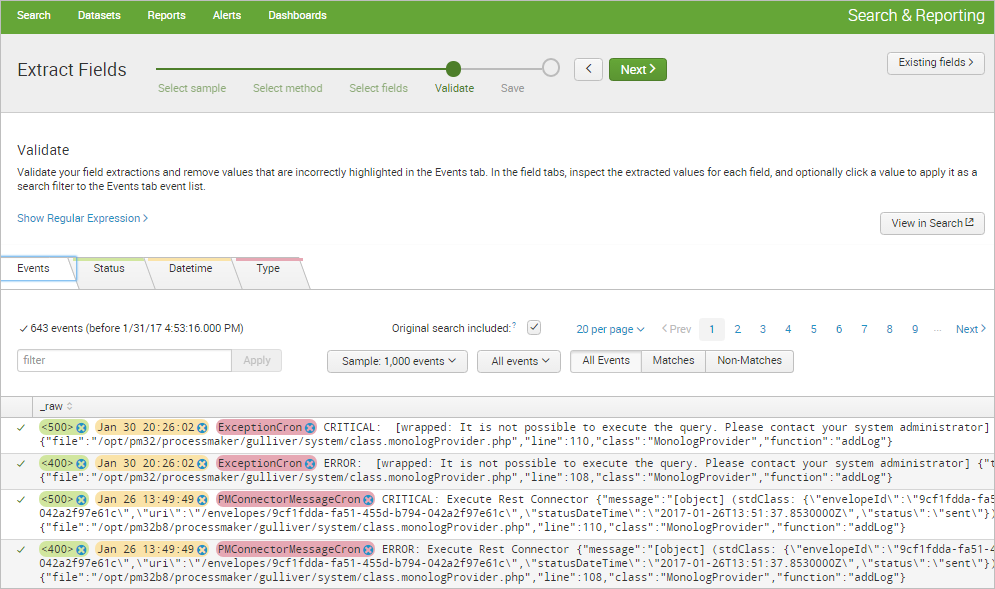
Task: Click into the filter text field
Action: [x=124, y=360]
